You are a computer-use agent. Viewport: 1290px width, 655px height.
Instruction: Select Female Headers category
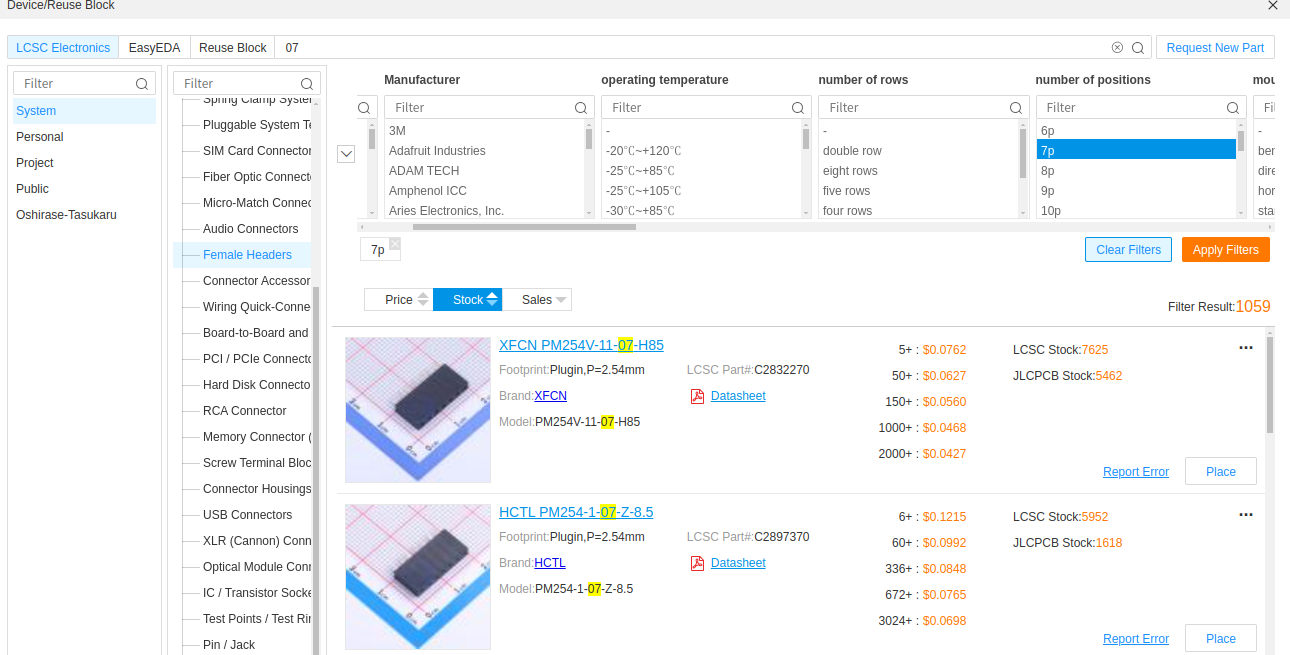pos(247,255)
